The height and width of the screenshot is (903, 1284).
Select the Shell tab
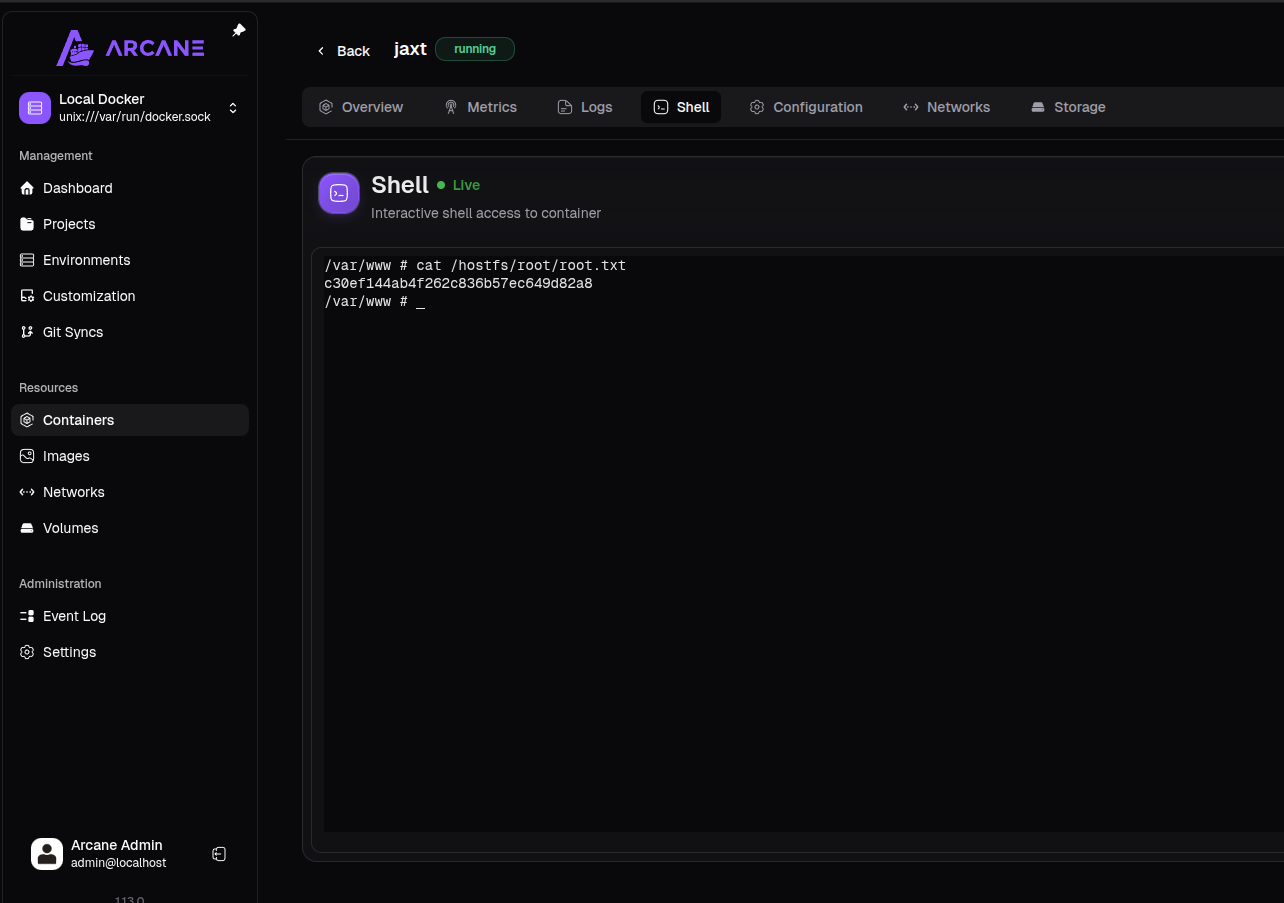pos(681,107)
